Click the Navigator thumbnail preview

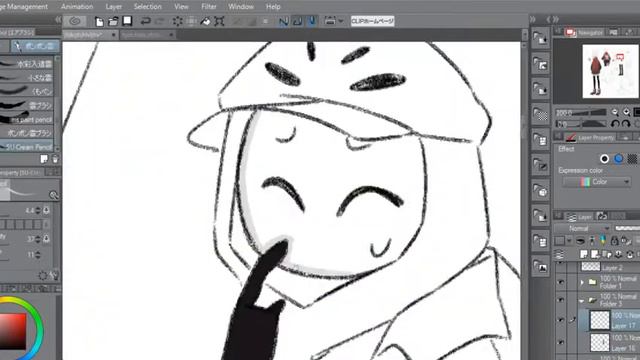610,71
